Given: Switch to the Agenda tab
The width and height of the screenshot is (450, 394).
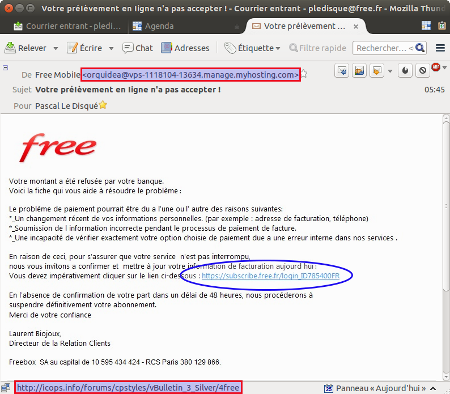Looking at the screenshot, I should click(153, 26).
